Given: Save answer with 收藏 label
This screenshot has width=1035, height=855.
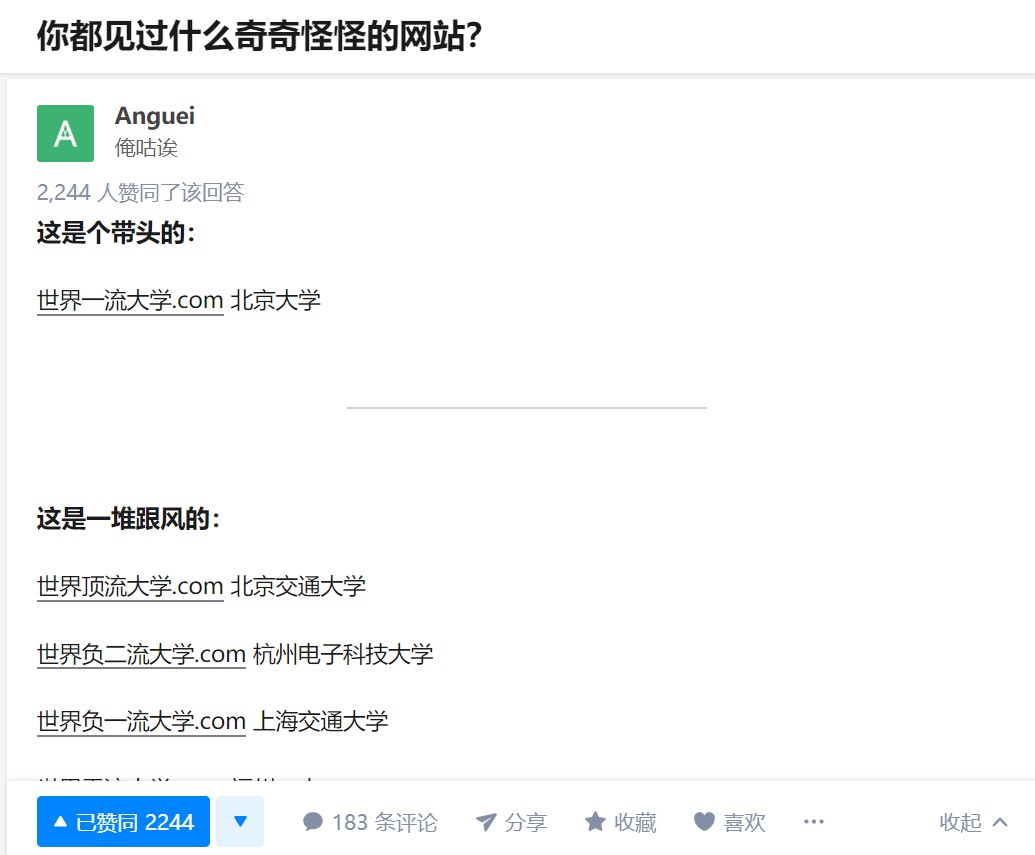Looking at the screenshot, I should (x=621, y=822).
